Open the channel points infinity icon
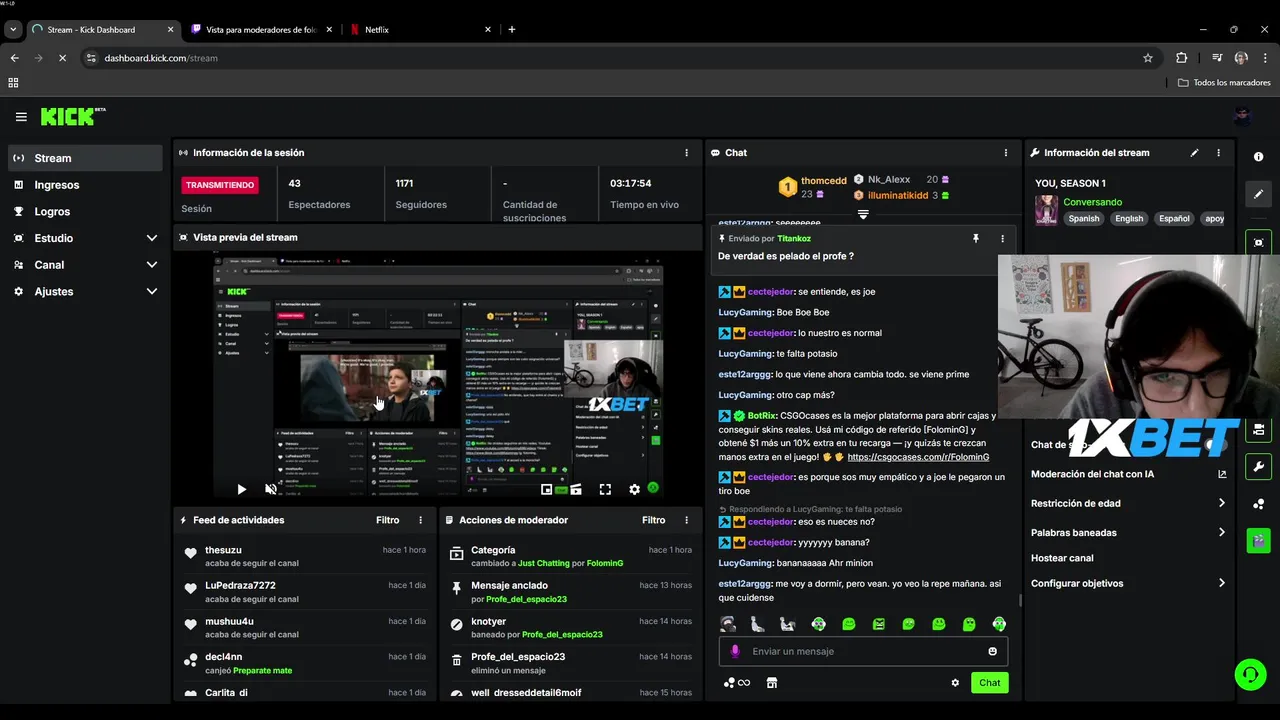The image size is (1280, 720). point(737,683)
